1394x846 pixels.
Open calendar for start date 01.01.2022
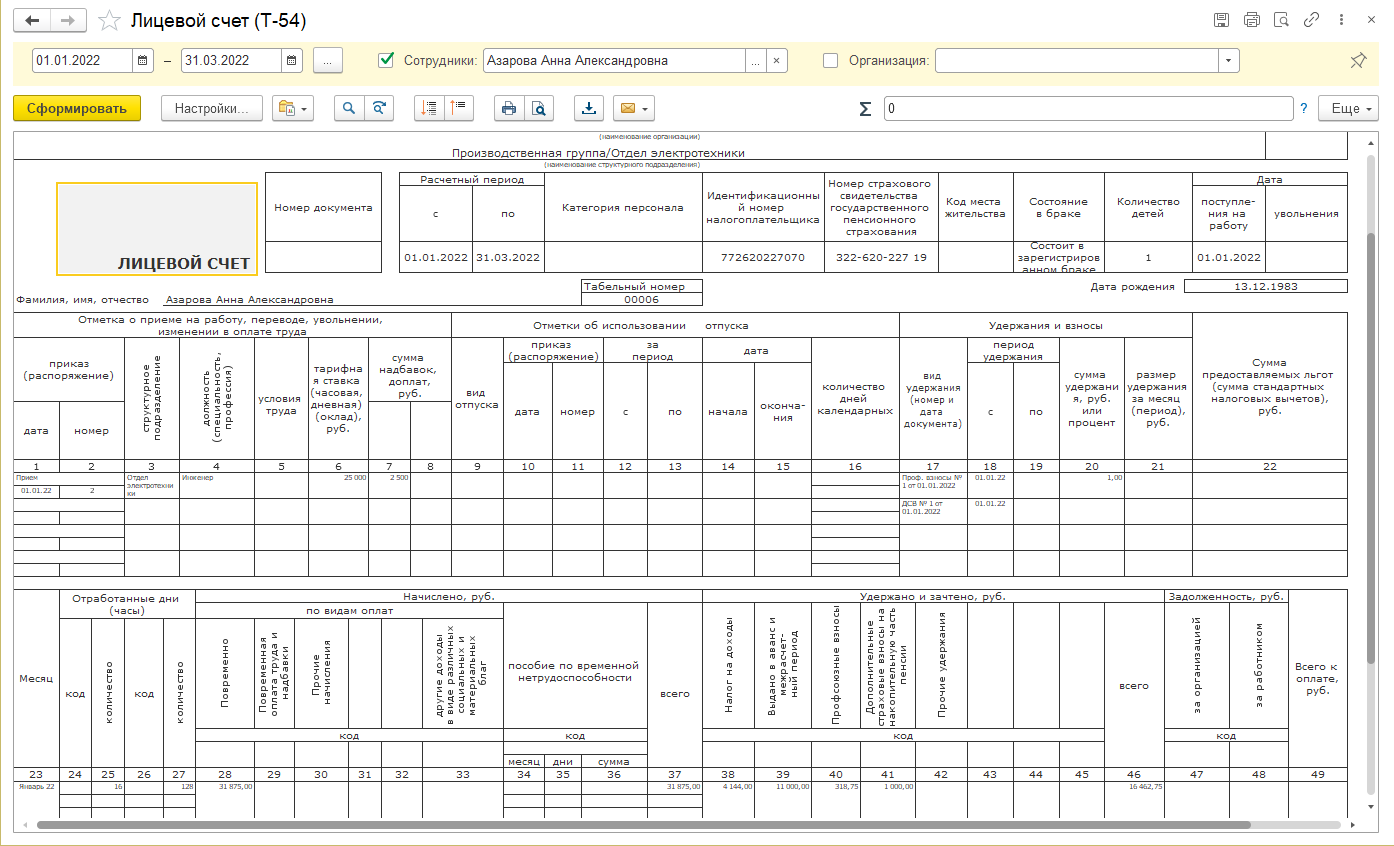144,61
